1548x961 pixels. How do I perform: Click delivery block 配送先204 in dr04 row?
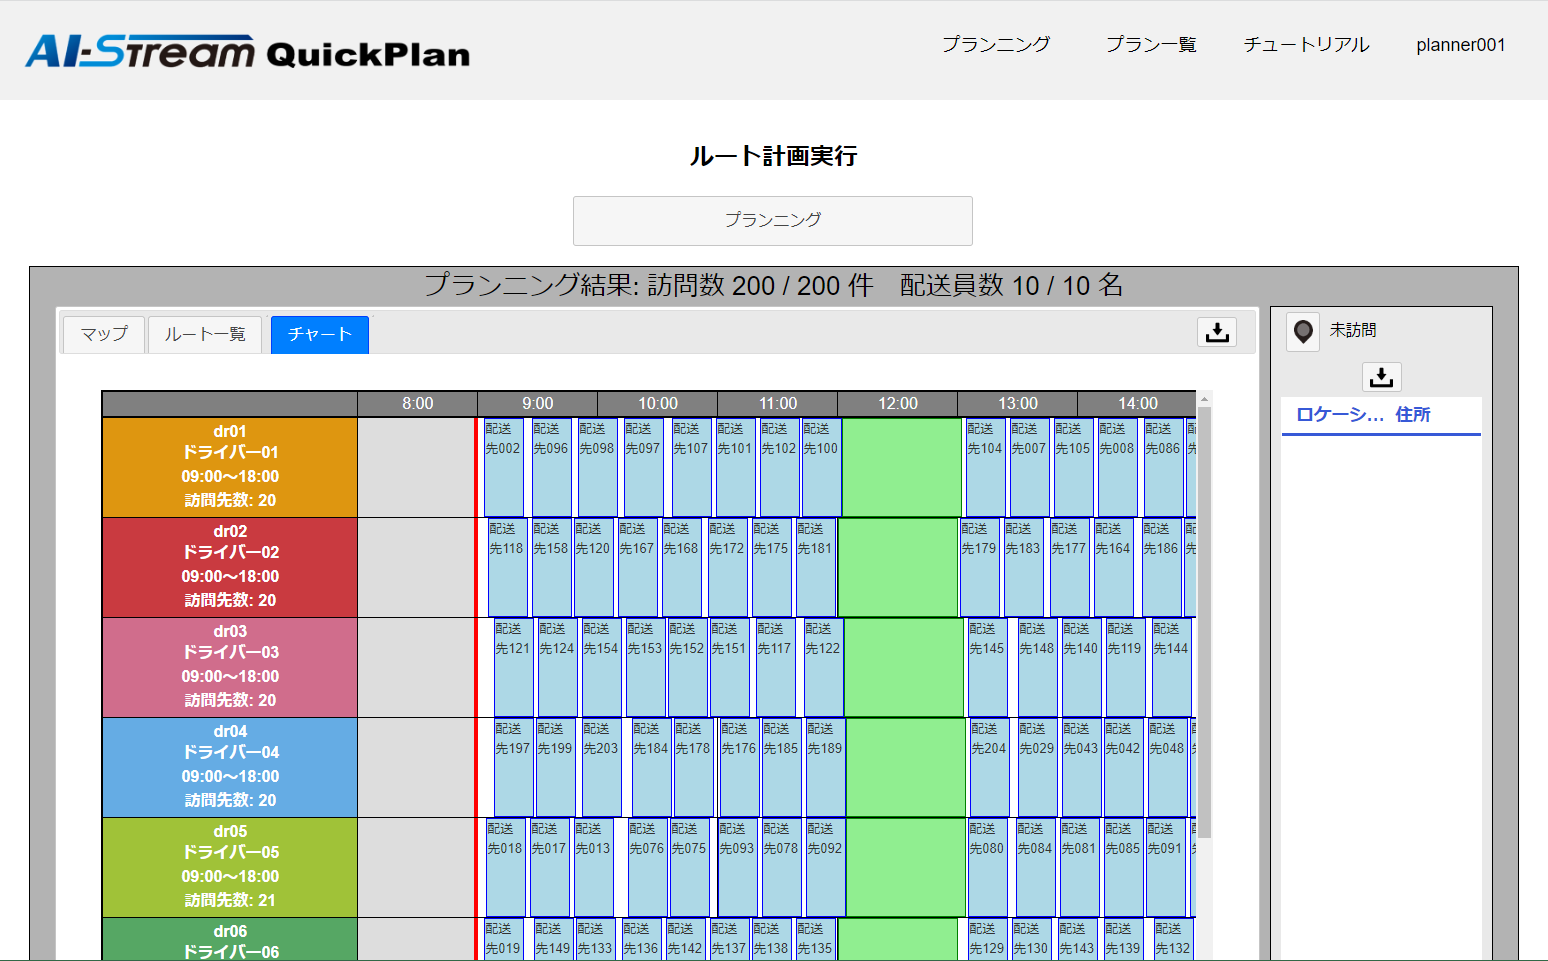point(989,767)
